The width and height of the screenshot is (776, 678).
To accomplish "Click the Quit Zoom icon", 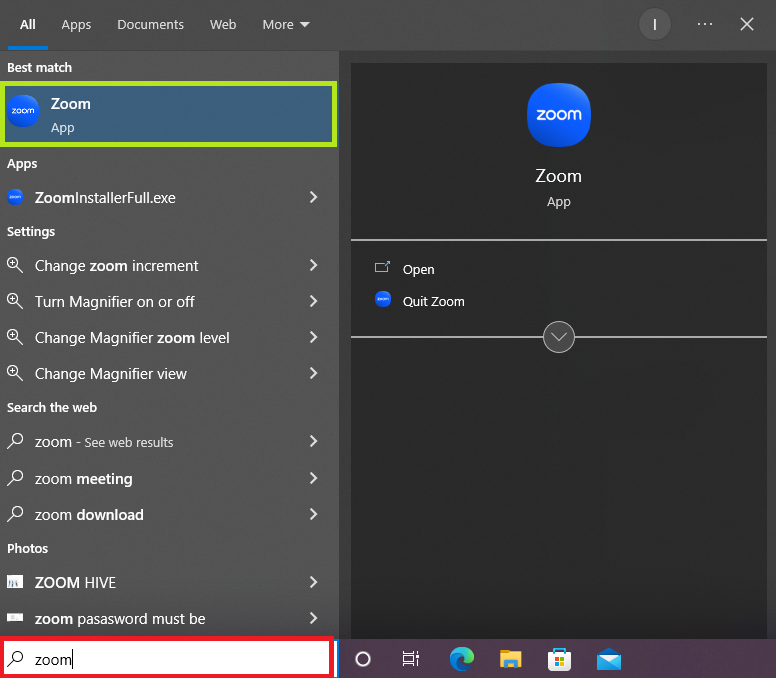I will (383, 299).
